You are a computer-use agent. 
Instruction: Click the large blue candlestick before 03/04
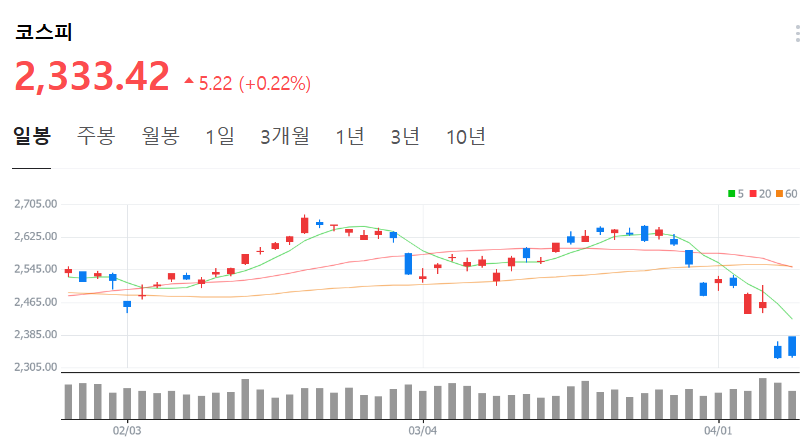point(408,264)
